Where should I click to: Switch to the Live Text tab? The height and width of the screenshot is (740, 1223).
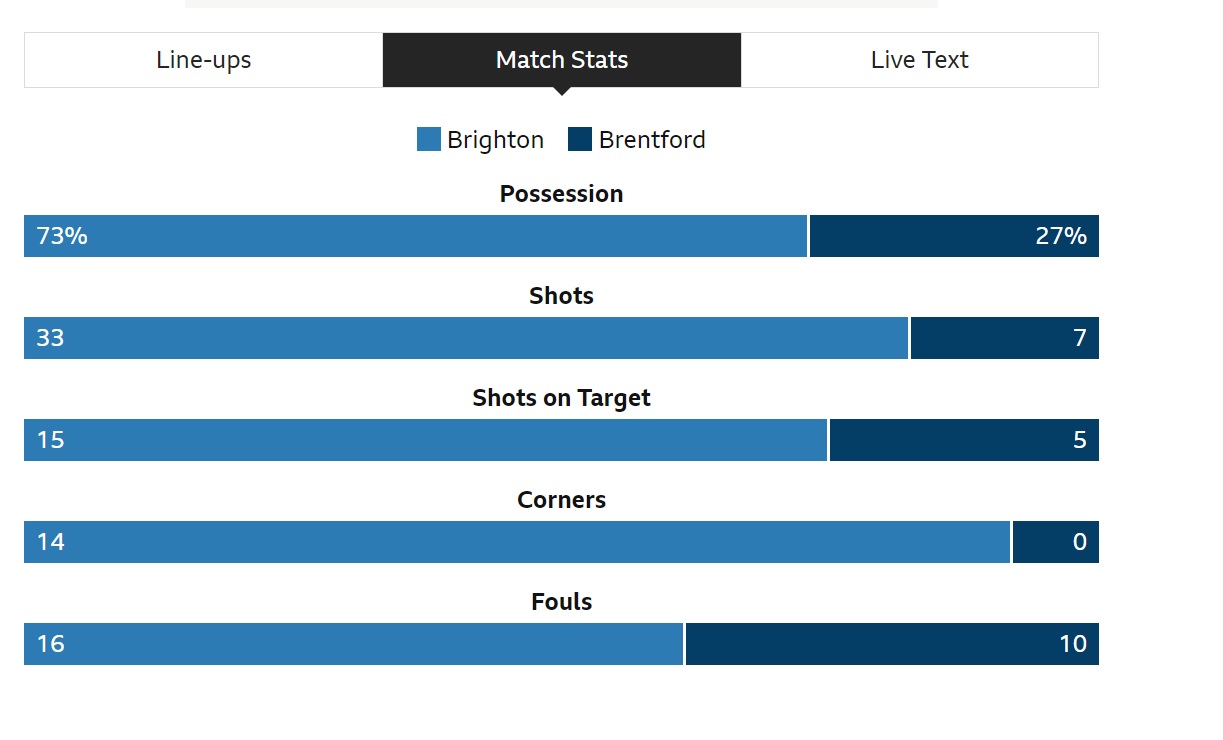tap(920, 60)
